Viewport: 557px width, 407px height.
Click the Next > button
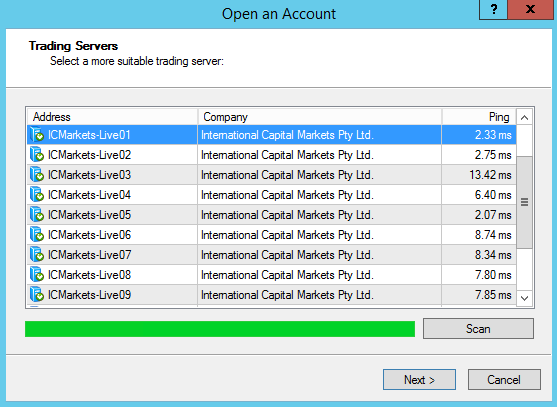(x=419, y=380)
